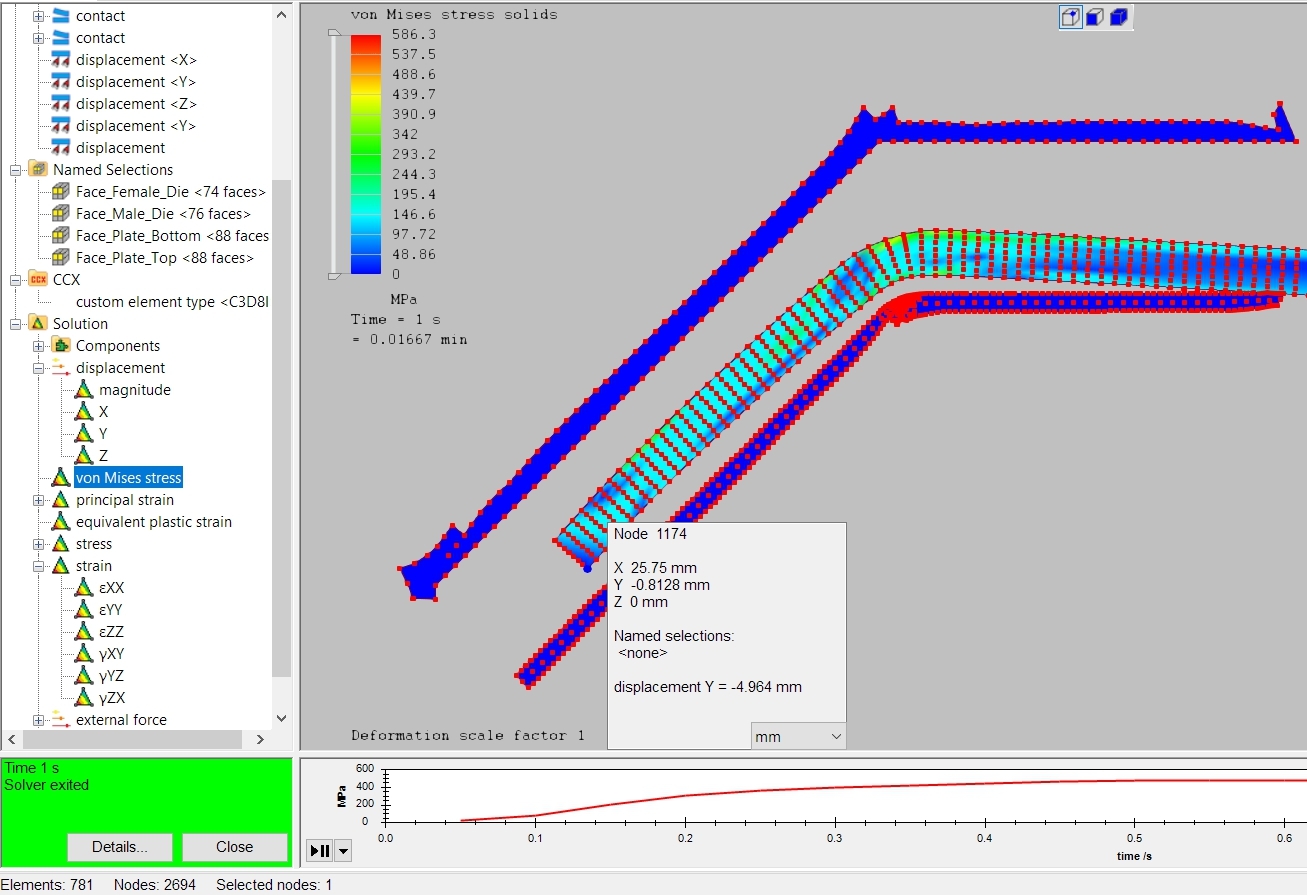The width and height of the screenshot is (1307, 895).
Task: Close the solver status panel
Action: (235, 847)
